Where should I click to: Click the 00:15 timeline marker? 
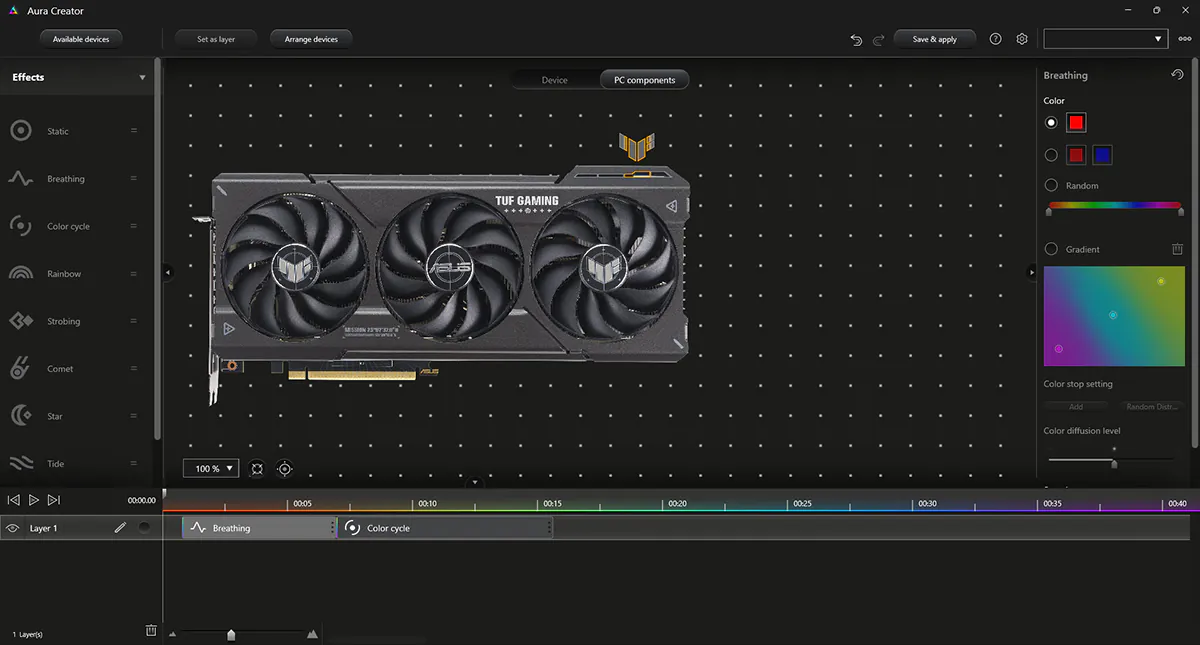click(x=552, y=503)
